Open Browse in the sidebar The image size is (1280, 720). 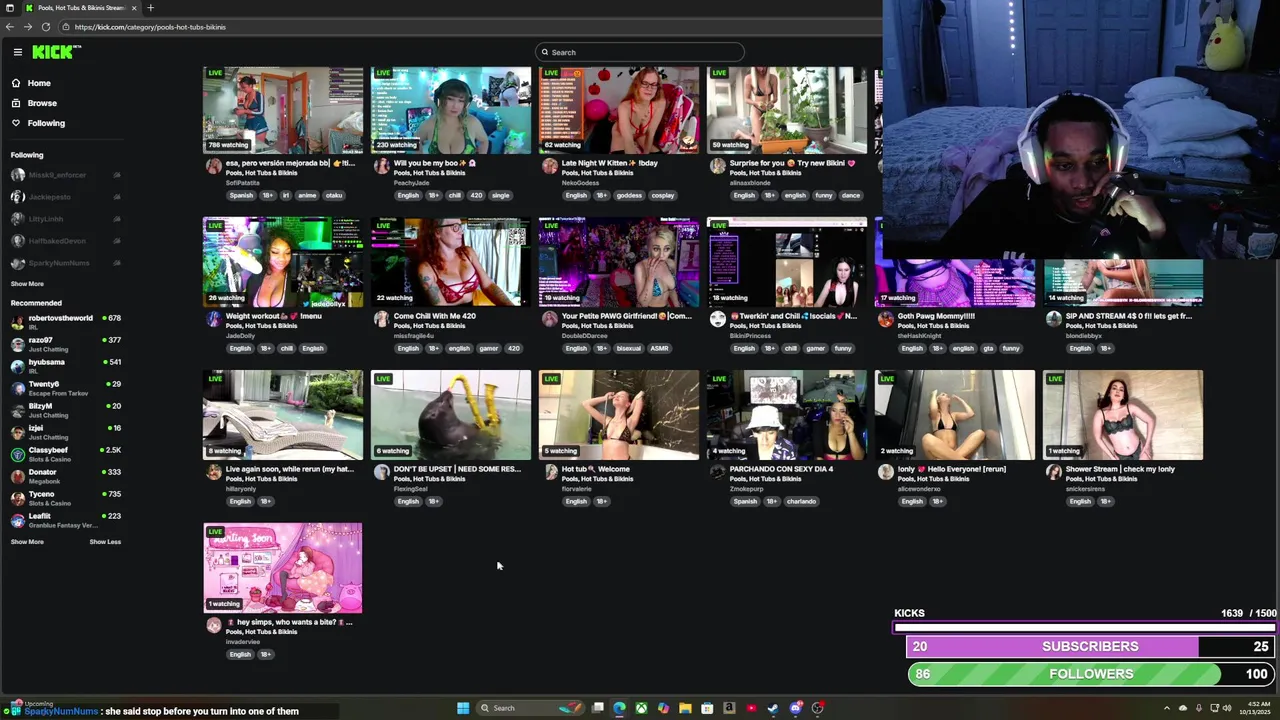pyautogui.click(x=42, y=103)
